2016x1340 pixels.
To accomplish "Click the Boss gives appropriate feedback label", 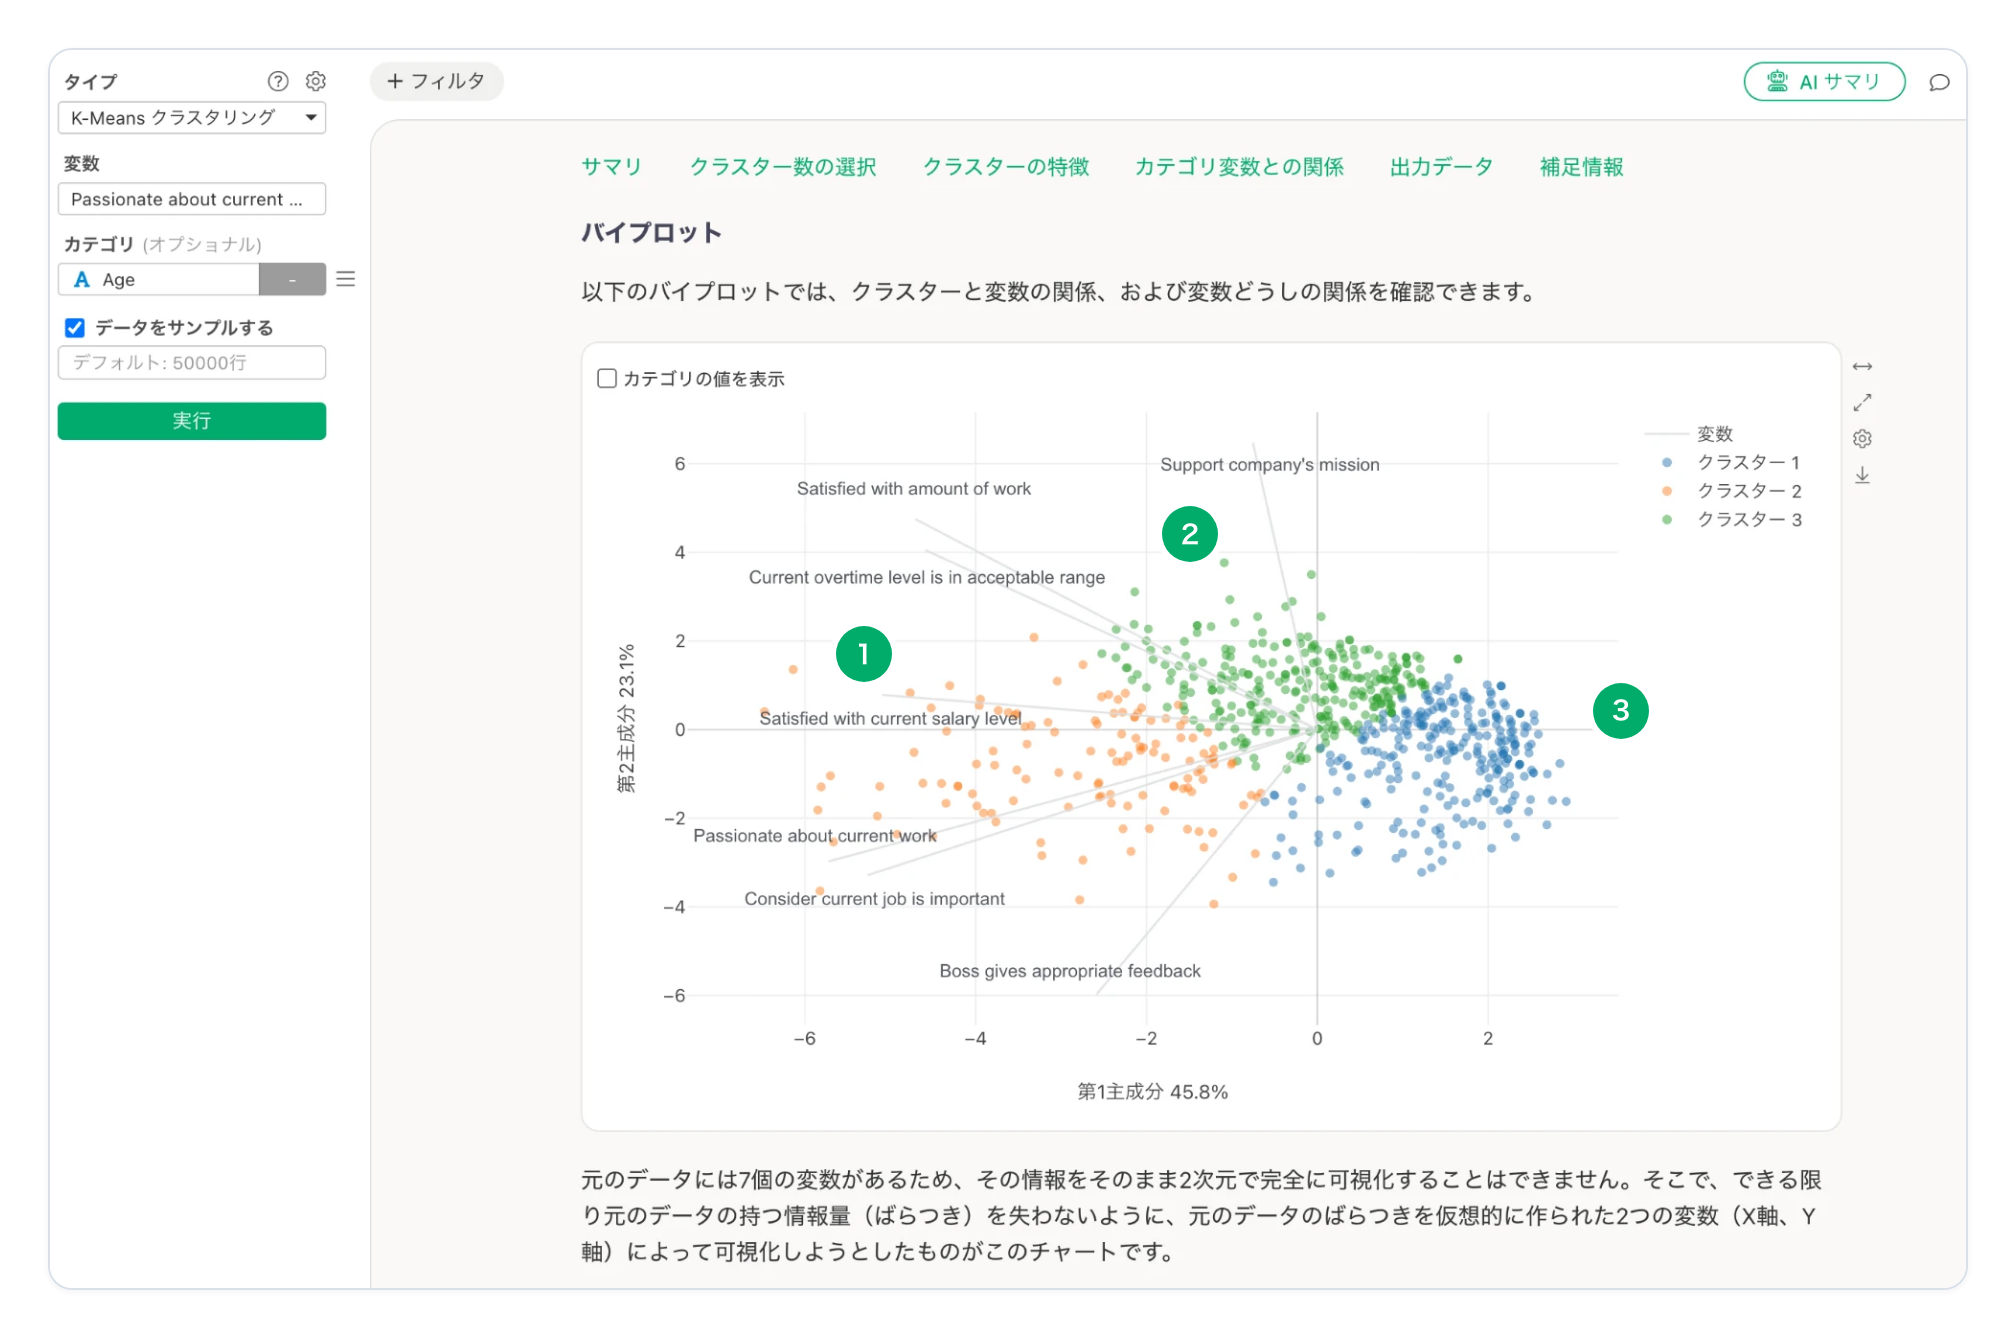I will (1070, 971).
